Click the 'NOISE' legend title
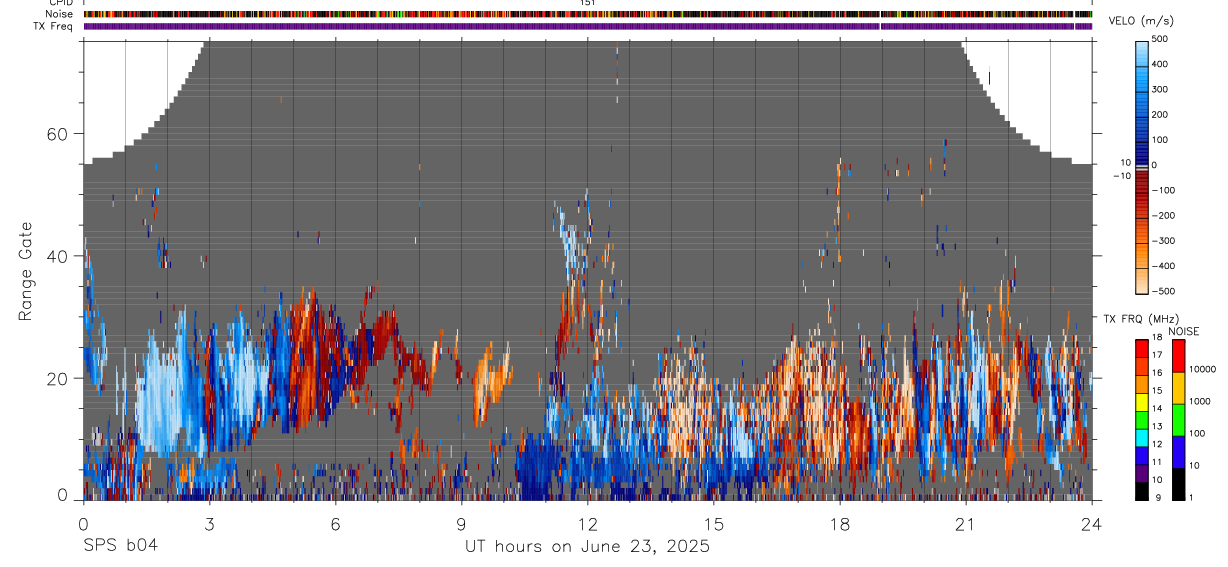Viewport: 1228px width, 567px height. coord(1184,332)
